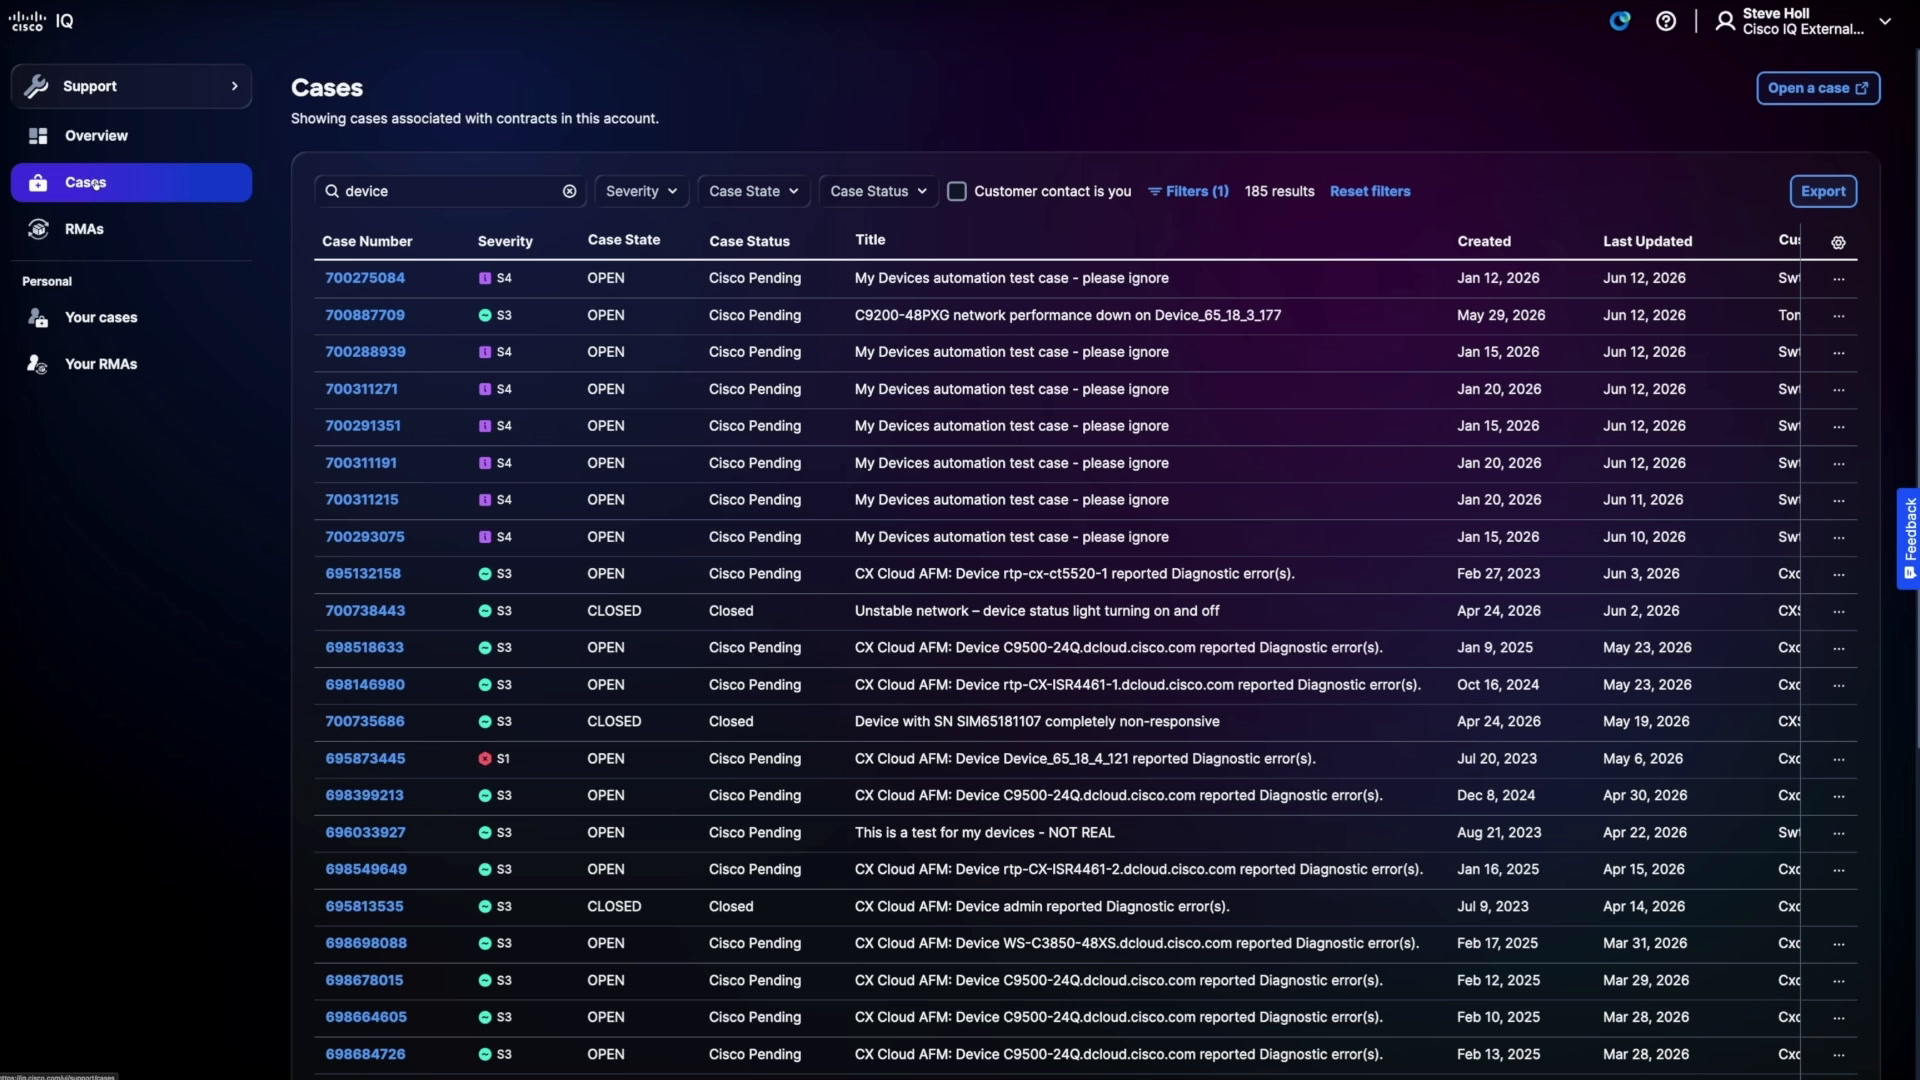Click the table column settings gear icon

tap(1838, 242)
